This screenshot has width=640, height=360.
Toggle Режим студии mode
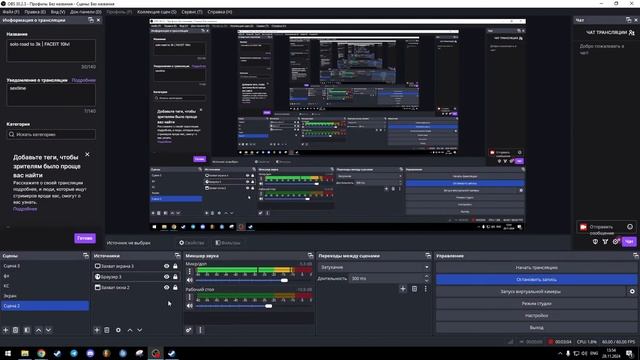tap(536, 304)
